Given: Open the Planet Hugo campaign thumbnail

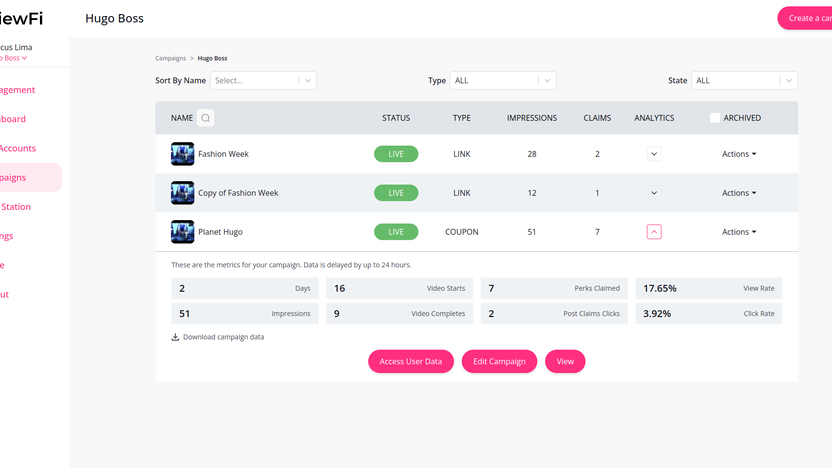Looking at the screenshot, I should tap(183, 232).
